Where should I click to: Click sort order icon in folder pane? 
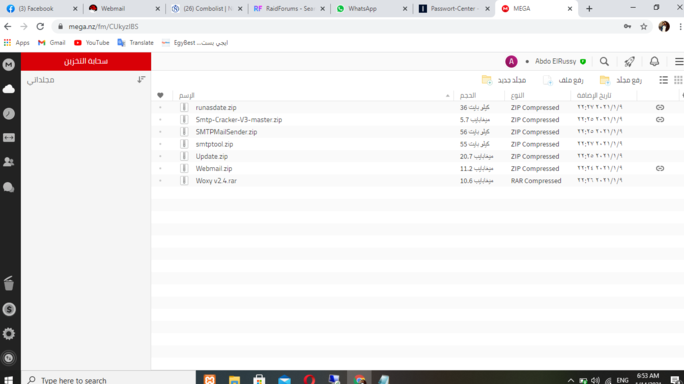click(x=141, y=79)
